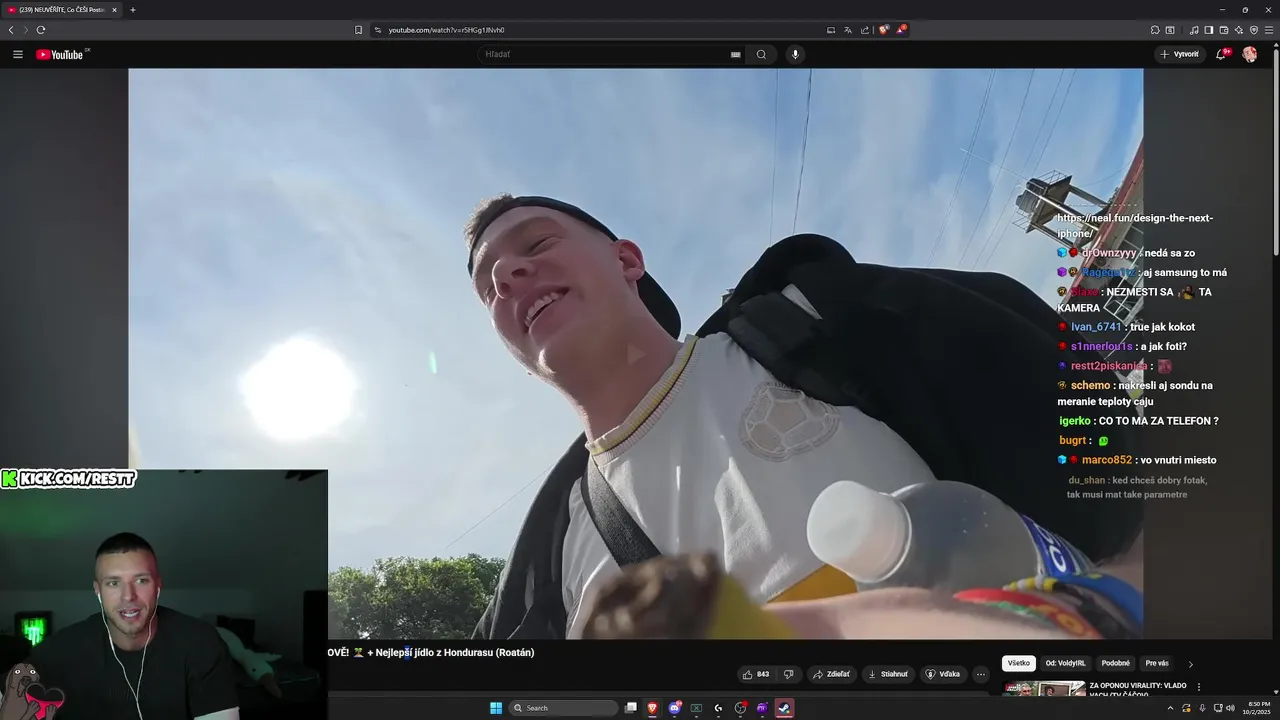
Task: Click the Vďaka thanks button
Action: tap(942, 674)
